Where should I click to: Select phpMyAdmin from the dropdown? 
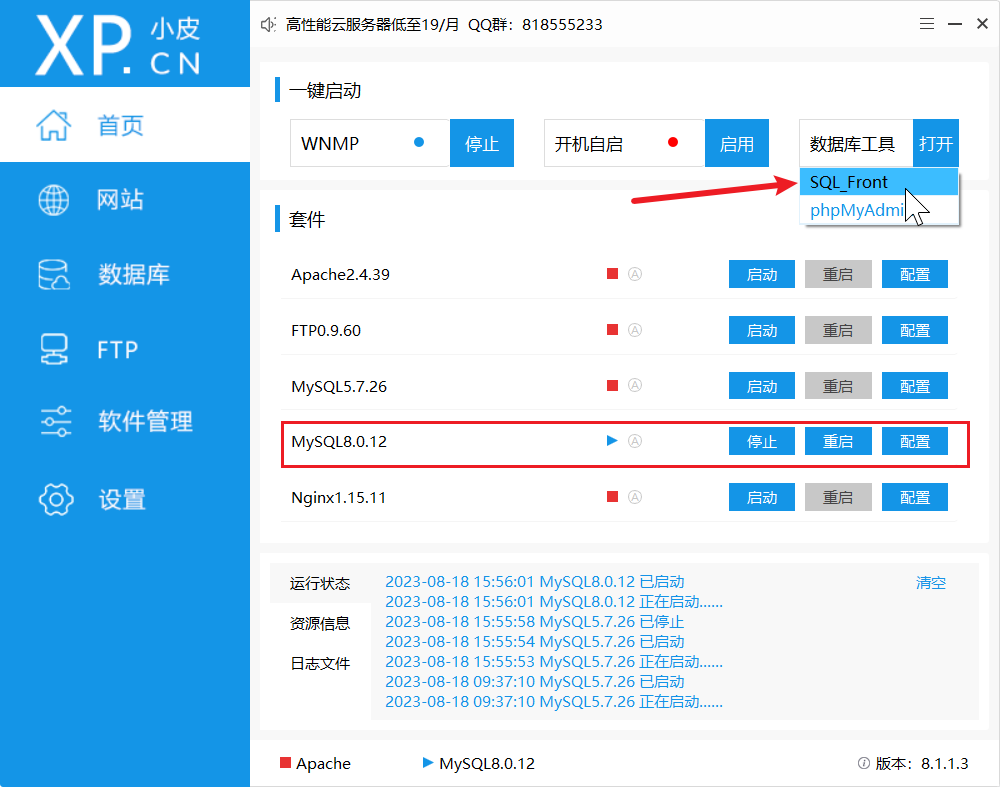(x=879, y=210)
